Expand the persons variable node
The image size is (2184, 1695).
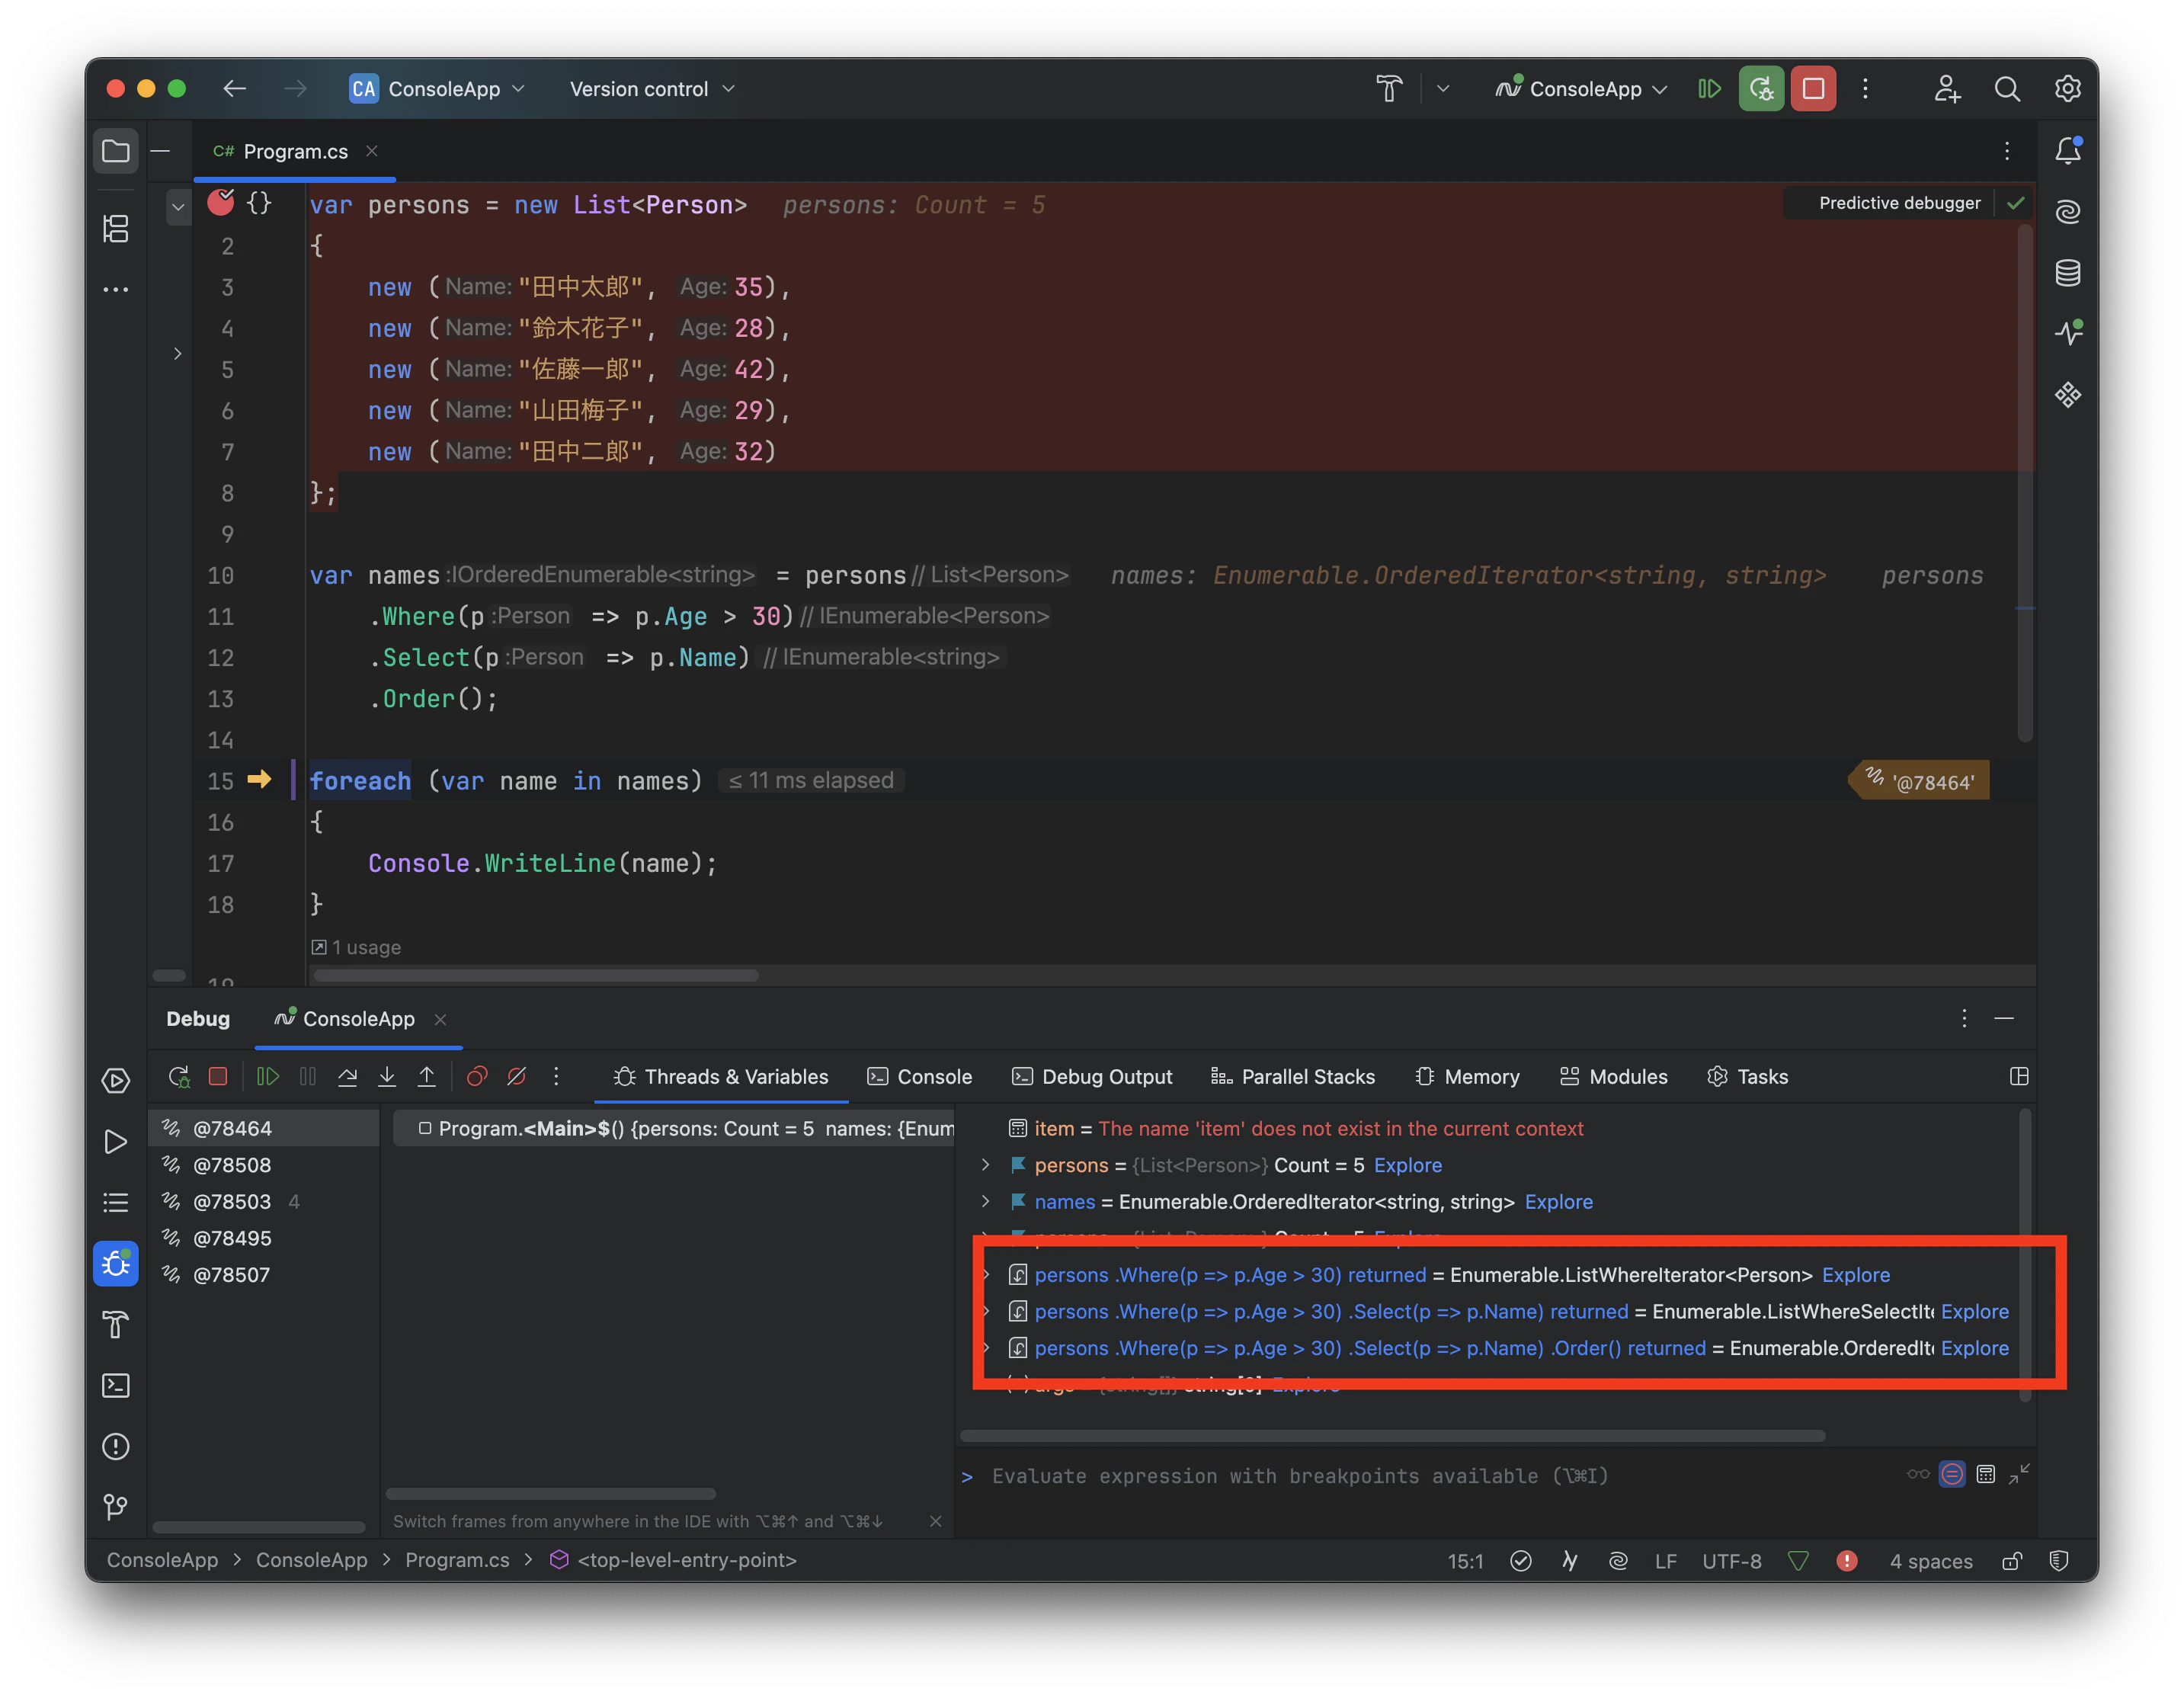[x=985, y=1165]
